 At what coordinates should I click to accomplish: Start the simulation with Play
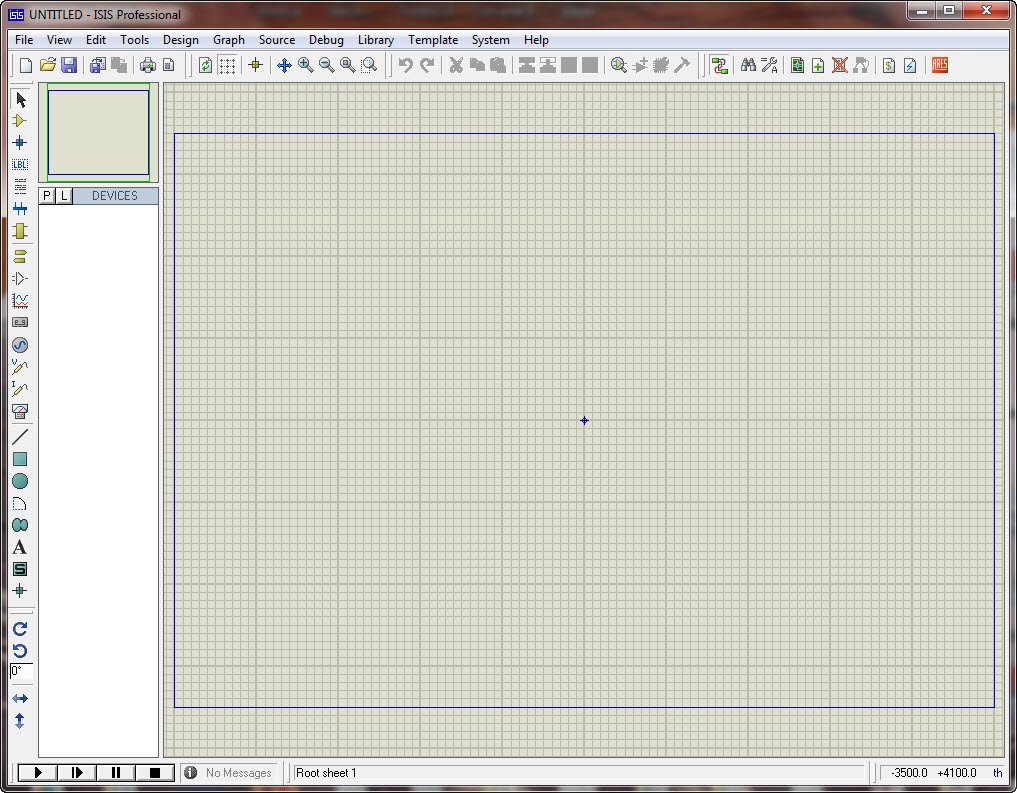(38, 772)
